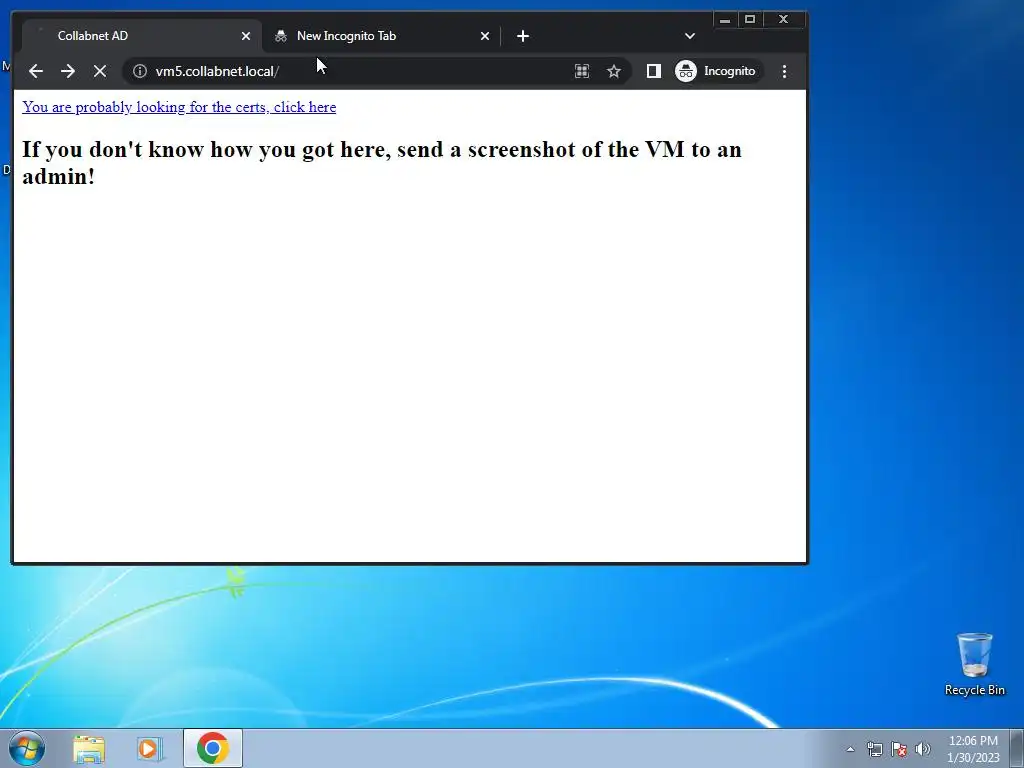
Task: Click the 'send a screenshot of the VM' heading
Action: [x=382, y=163]
